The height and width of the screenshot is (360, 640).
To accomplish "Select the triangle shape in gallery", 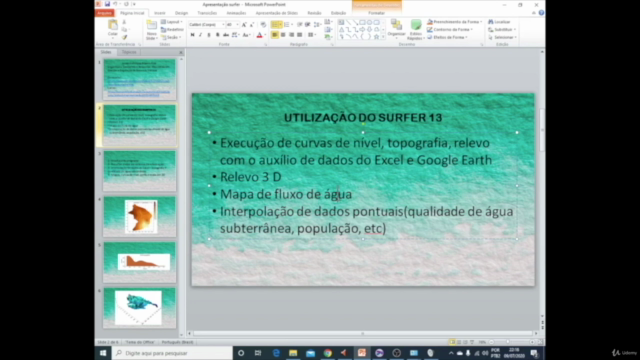I will (x=341, y=30).
